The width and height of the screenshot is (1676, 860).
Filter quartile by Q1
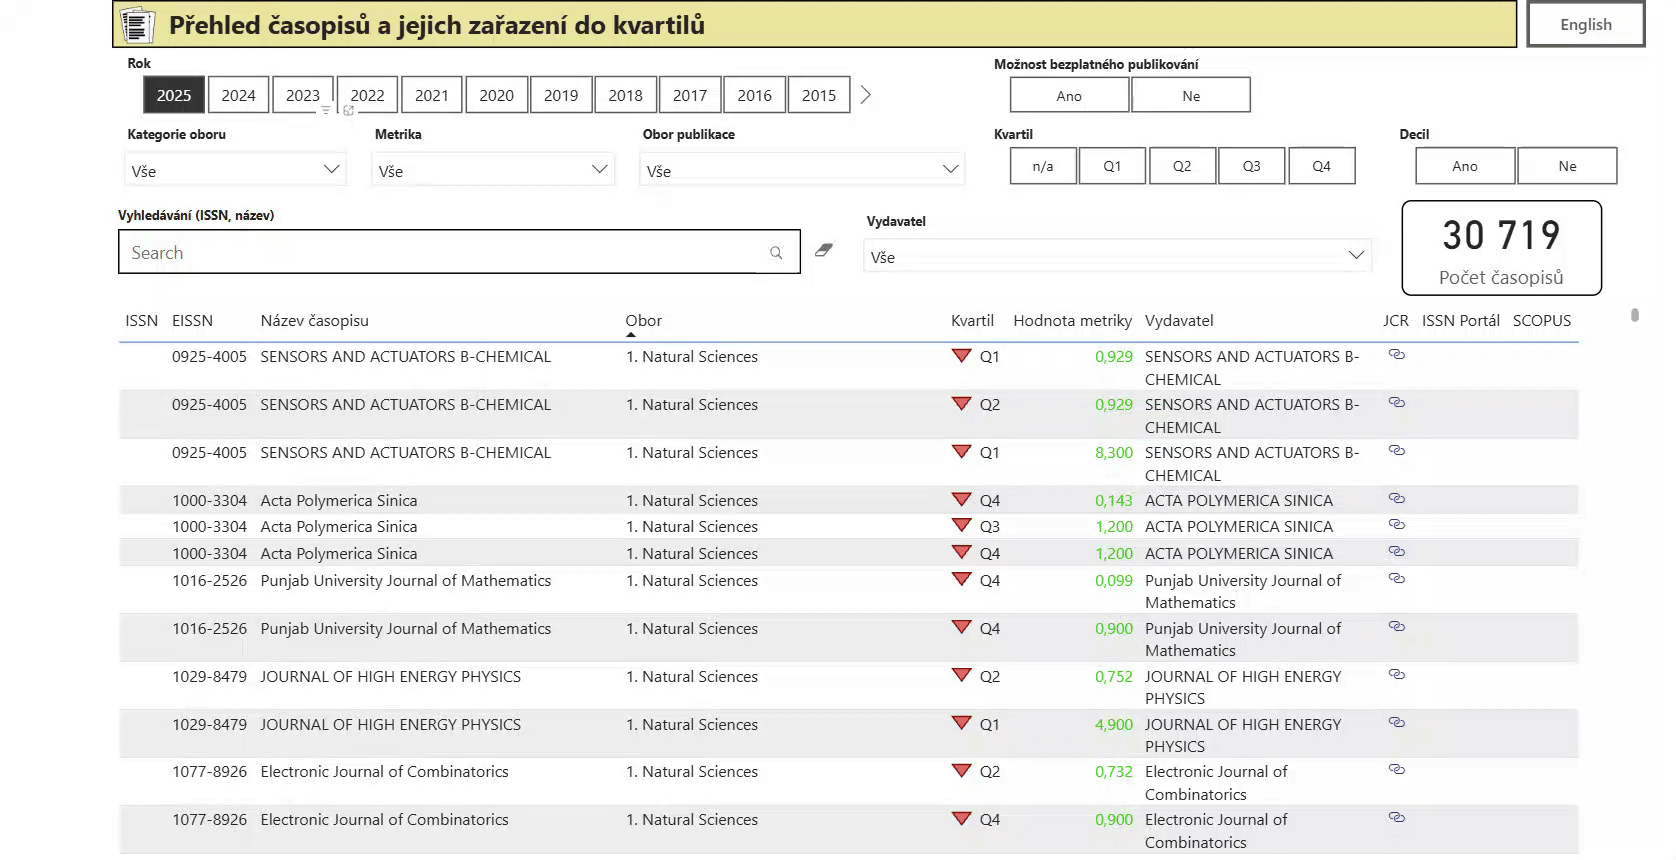click(x=1112, y=166)
